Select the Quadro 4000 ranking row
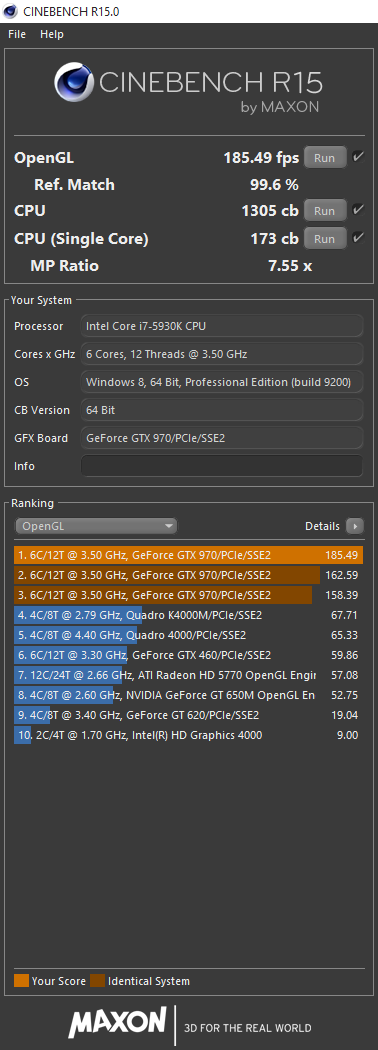 188,635
